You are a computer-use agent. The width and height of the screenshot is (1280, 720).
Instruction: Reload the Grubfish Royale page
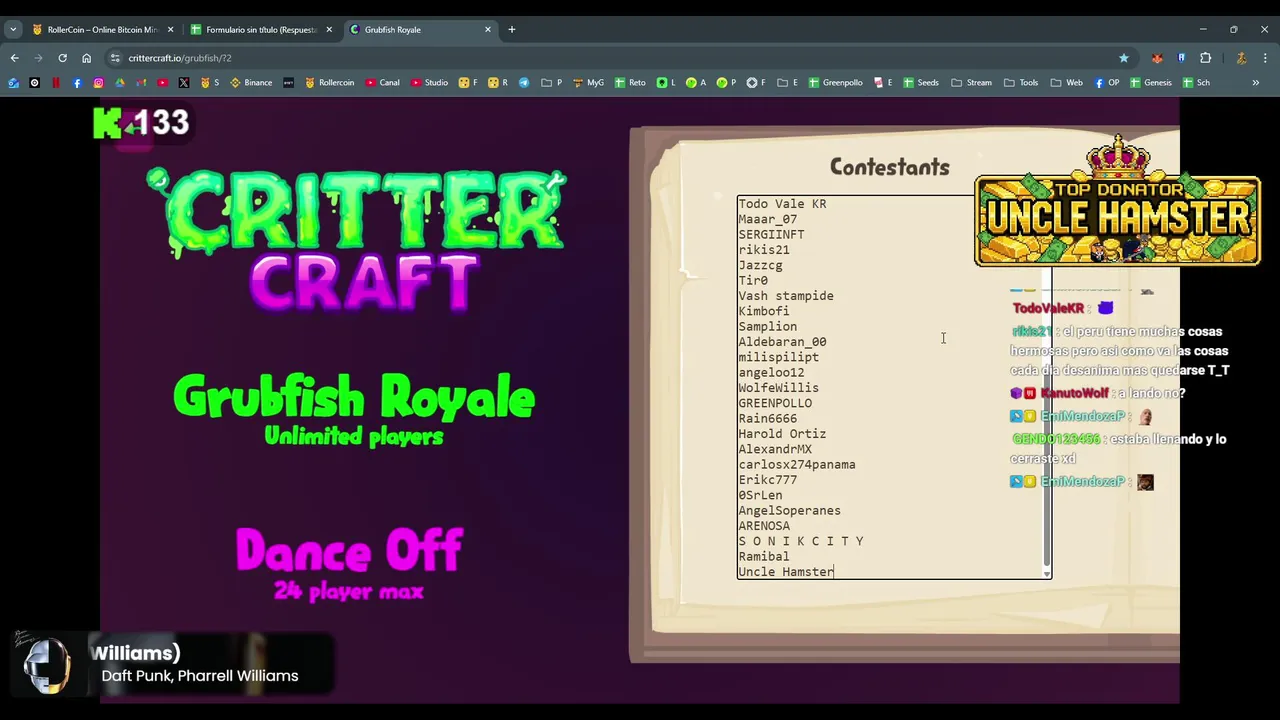[62, 58]
